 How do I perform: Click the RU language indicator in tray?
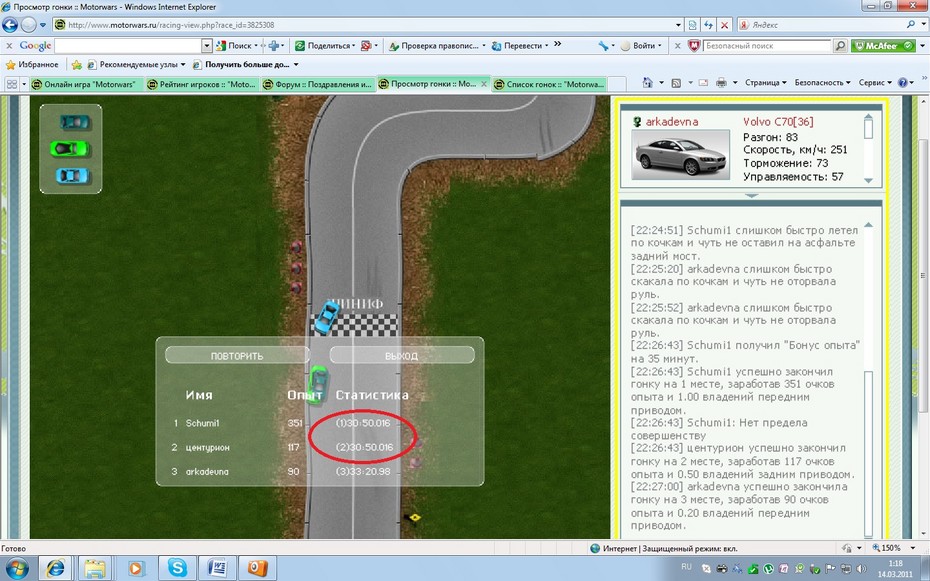[x=686, y=567]
